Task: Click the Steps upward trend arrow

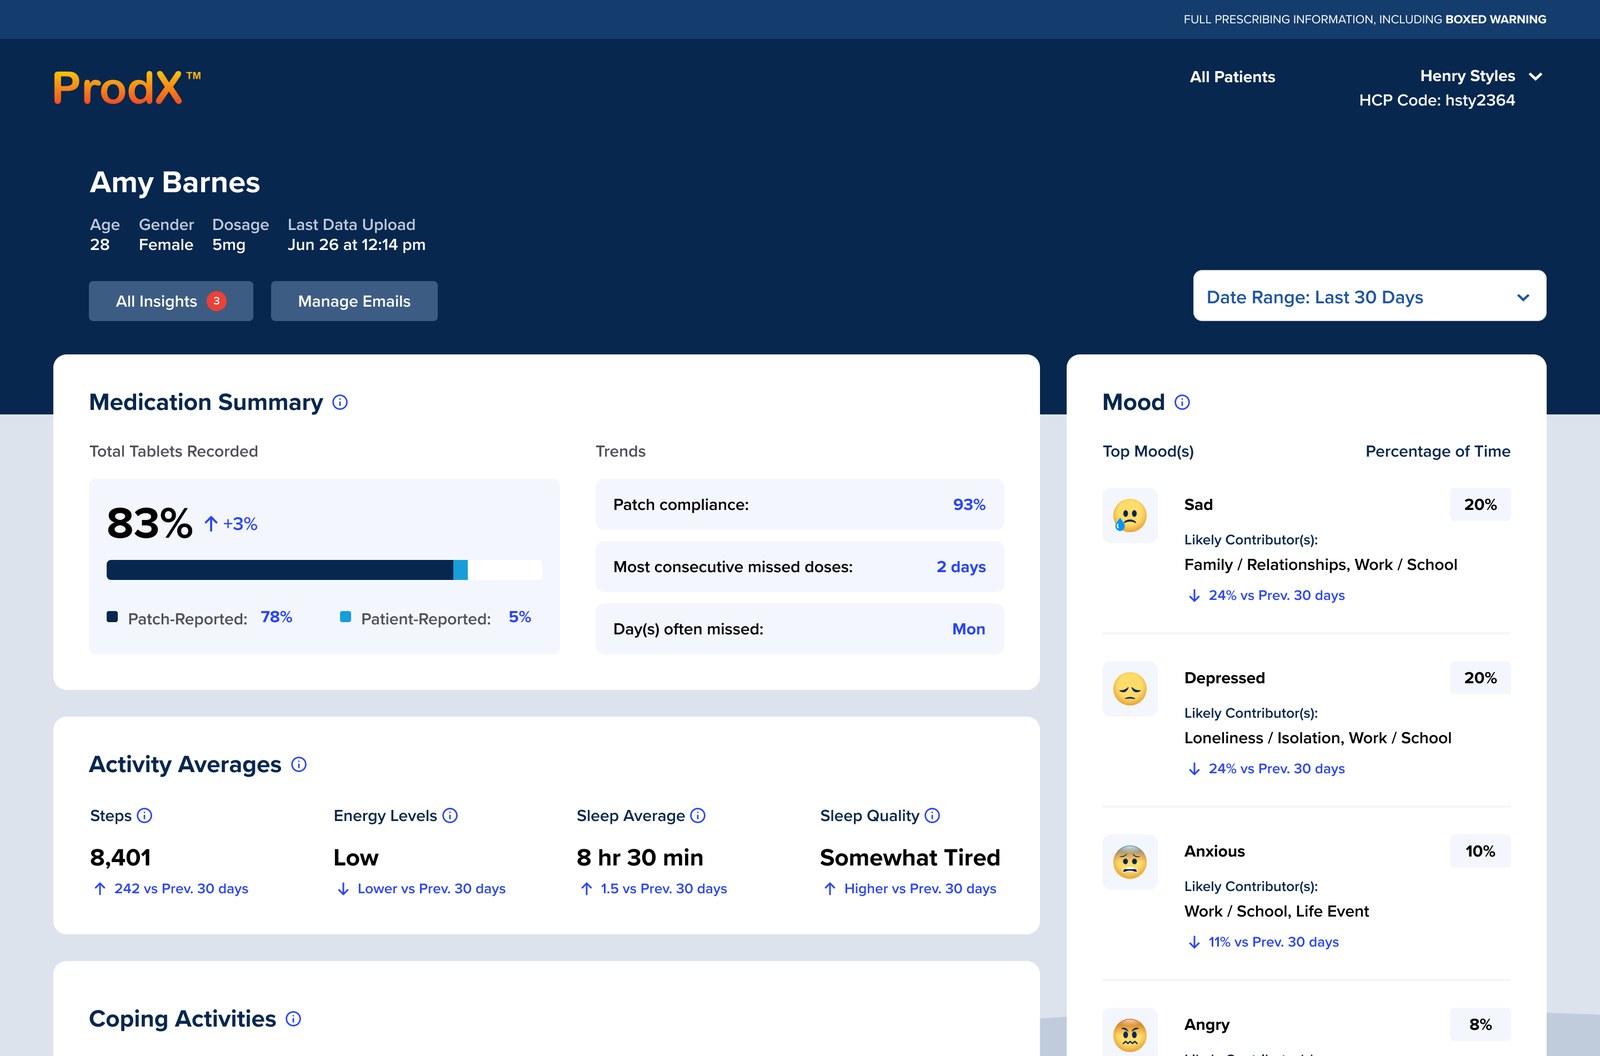Action: pyautogui.click(x=100, y=888)
